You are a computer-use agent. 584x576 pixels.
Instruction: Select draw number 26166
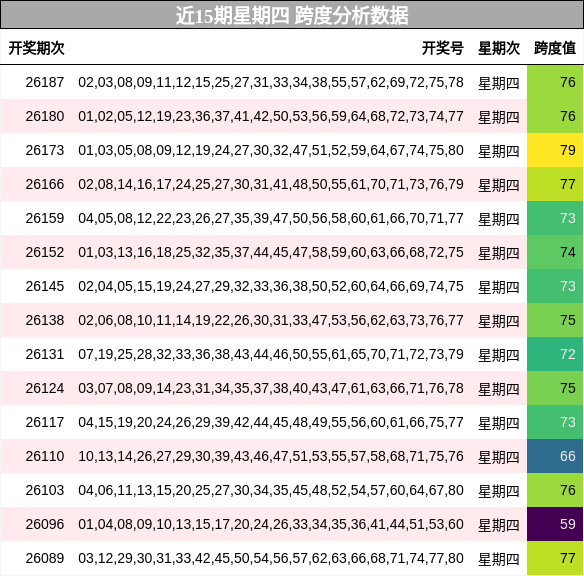pyautogui.click(x=45, y=184)
